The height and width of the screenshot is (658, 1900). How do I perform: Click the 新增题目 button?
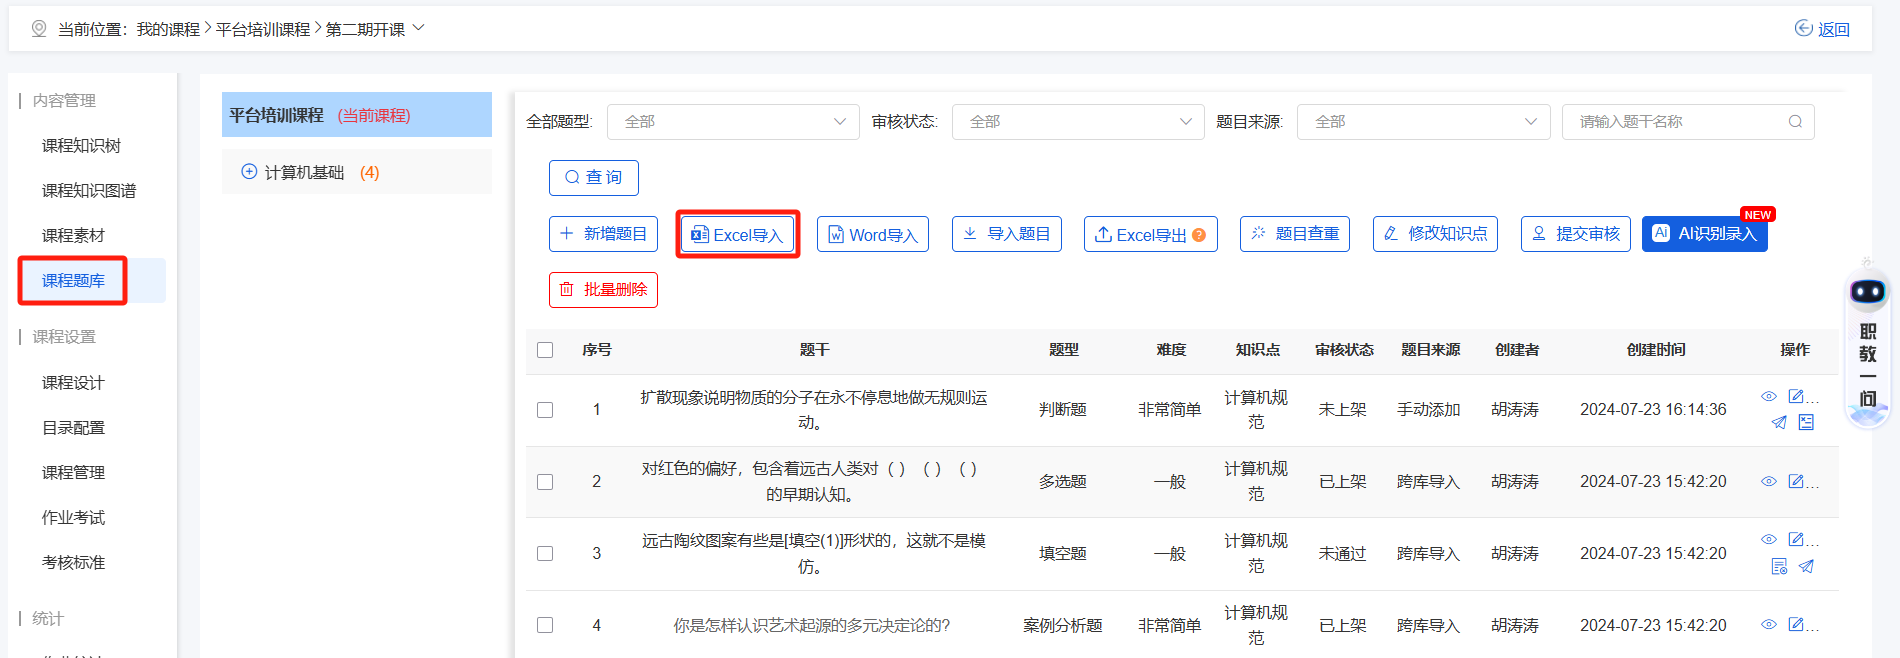pyautogui.click(x=603, y=234)
